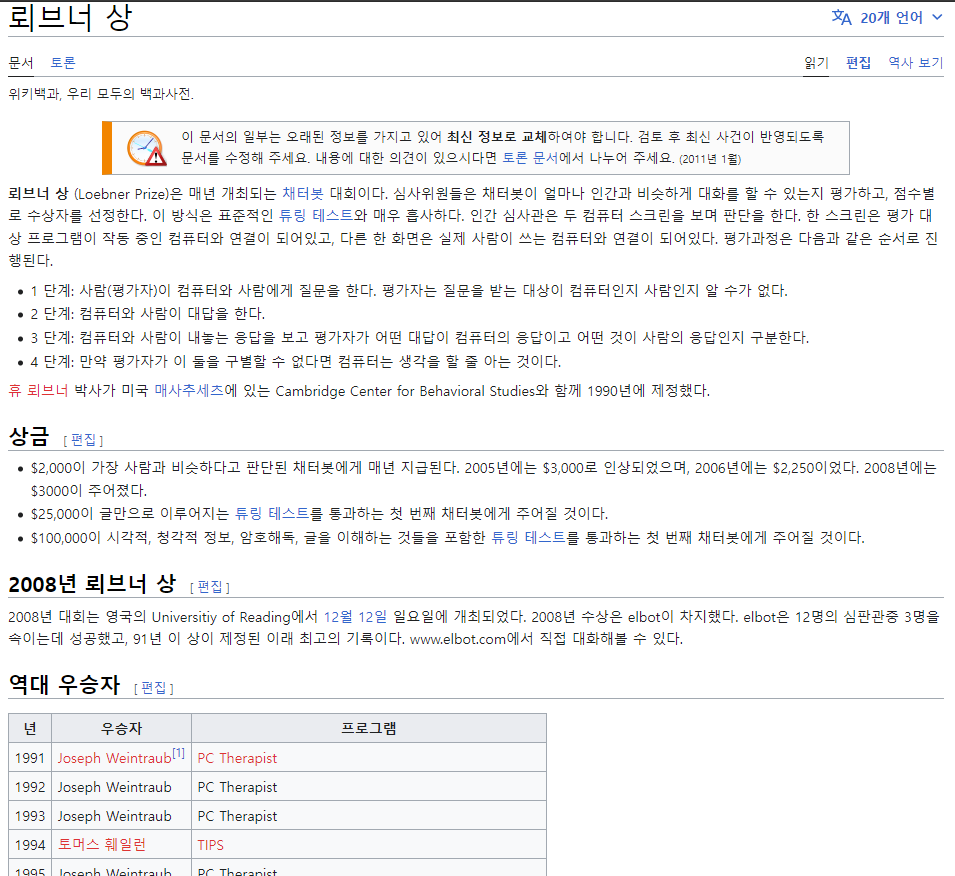This screenshot has height=876, width=955.
Task: Click the 역대 우승자 heading text
Action: coord(65,685)
